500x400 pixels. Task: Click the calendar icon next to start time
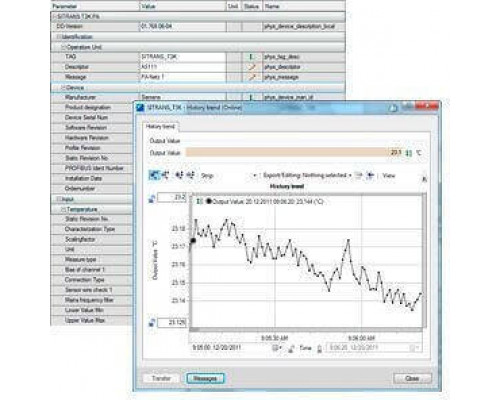tap(276, 348)
